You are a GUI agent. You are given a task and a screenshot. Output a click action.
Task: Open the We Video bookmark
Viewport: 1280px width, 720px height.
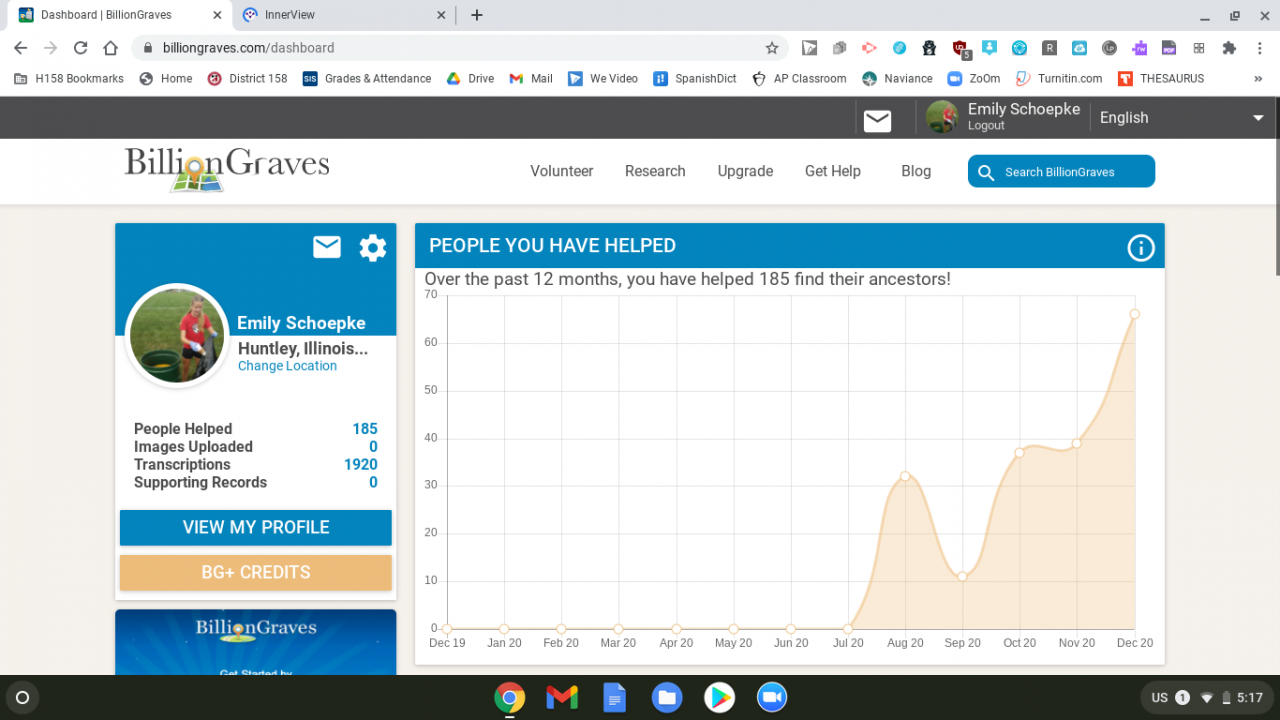click(603, 78)
